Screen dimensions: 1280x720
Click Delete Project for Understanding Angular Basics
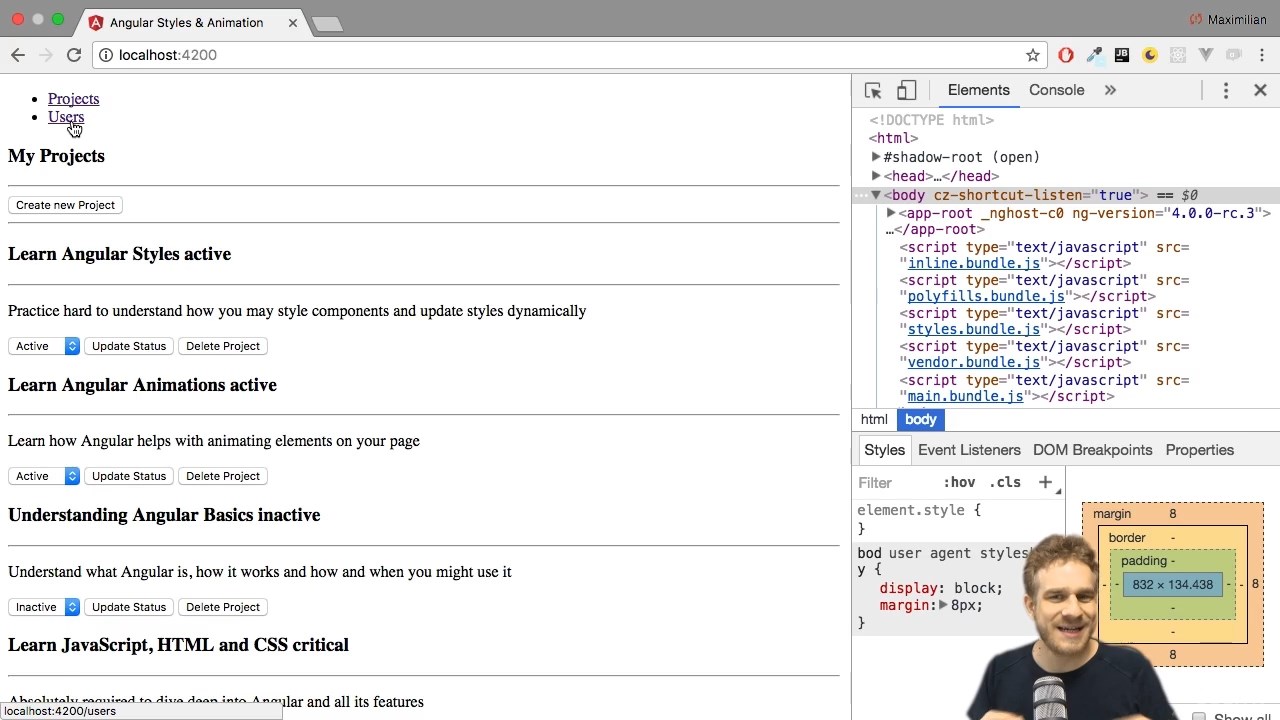223,607
